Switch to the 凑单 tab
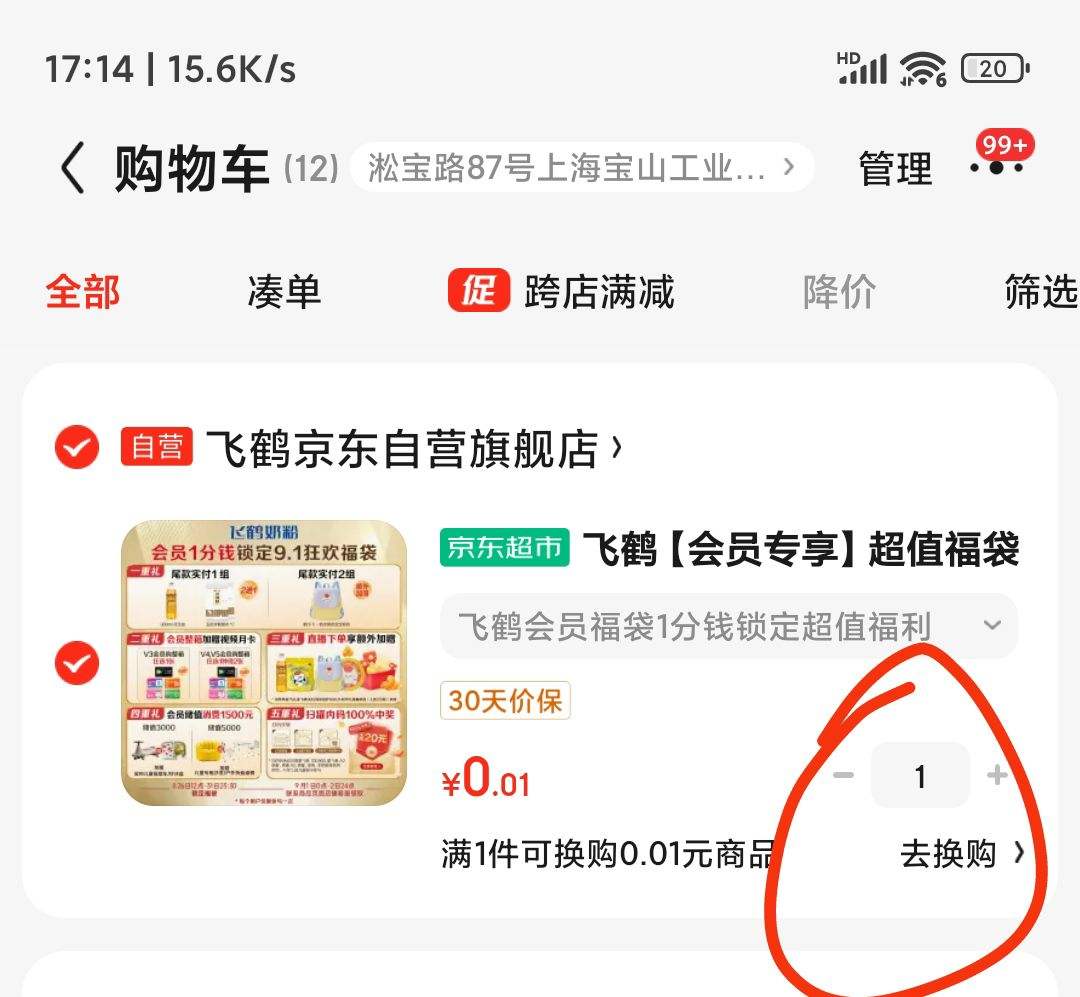 (284, 291)
